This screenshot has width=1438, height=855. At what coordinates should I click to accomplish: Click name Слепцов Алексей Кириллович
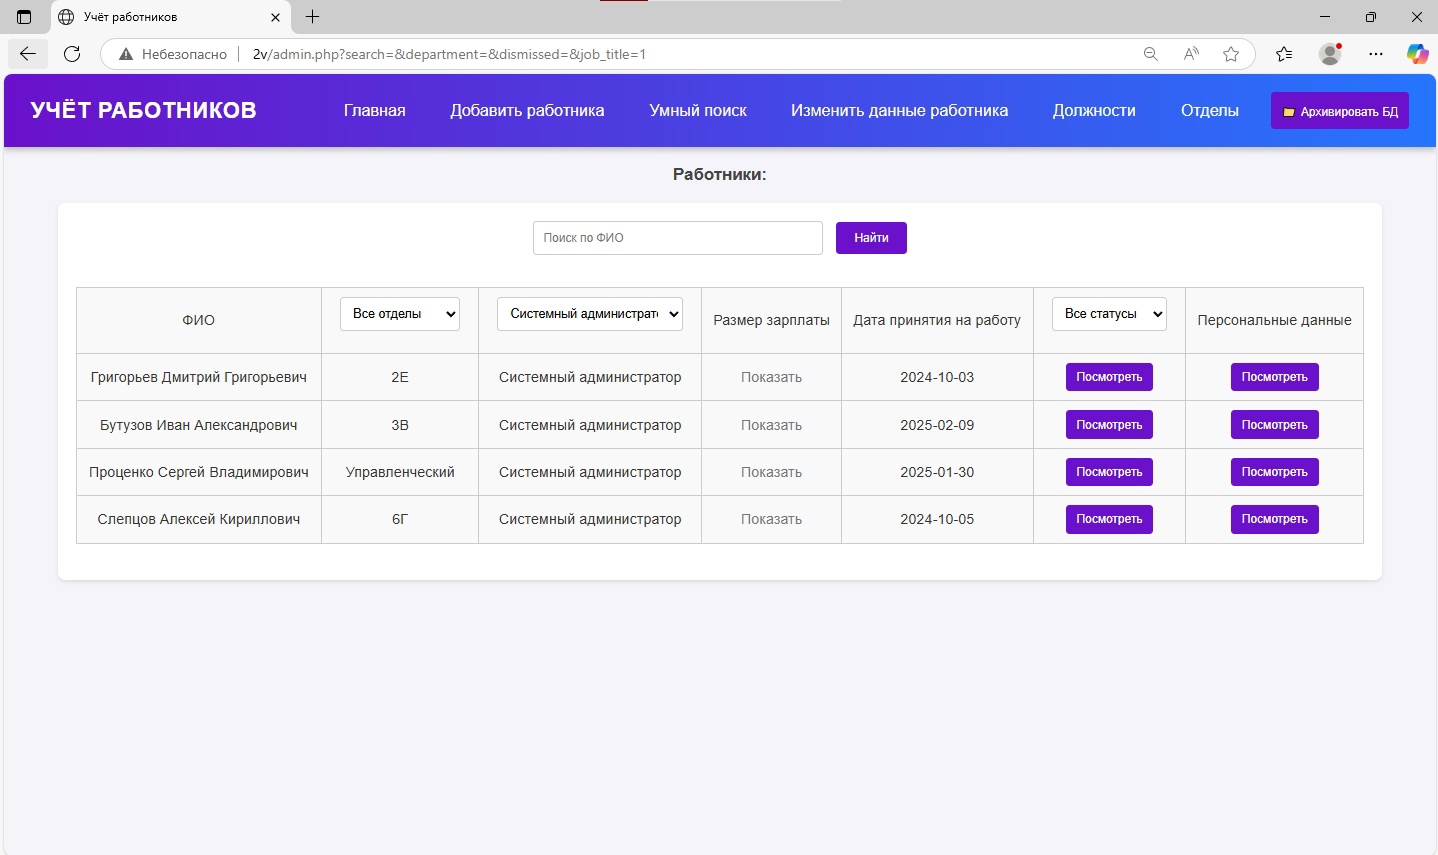point(199,519)
